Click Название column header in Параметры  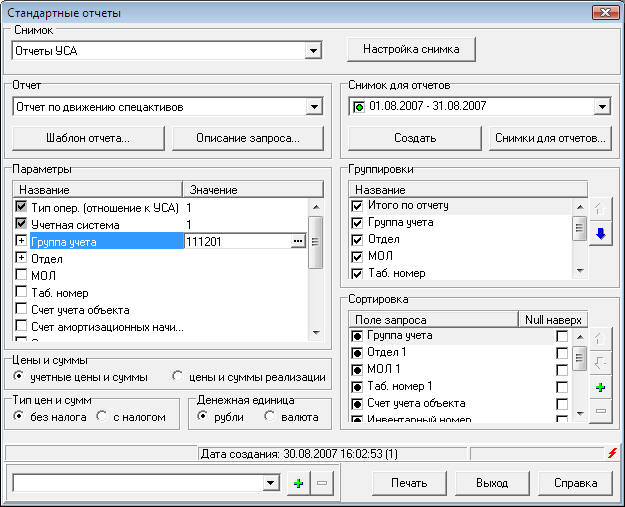point(97,190)
